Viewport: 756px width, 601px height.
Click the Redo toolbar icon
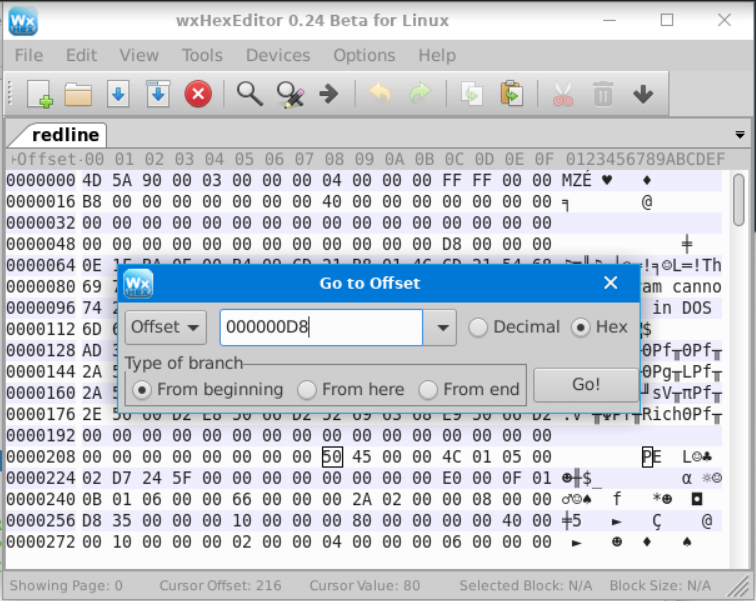pyautogui.click(x=419, y=93)
